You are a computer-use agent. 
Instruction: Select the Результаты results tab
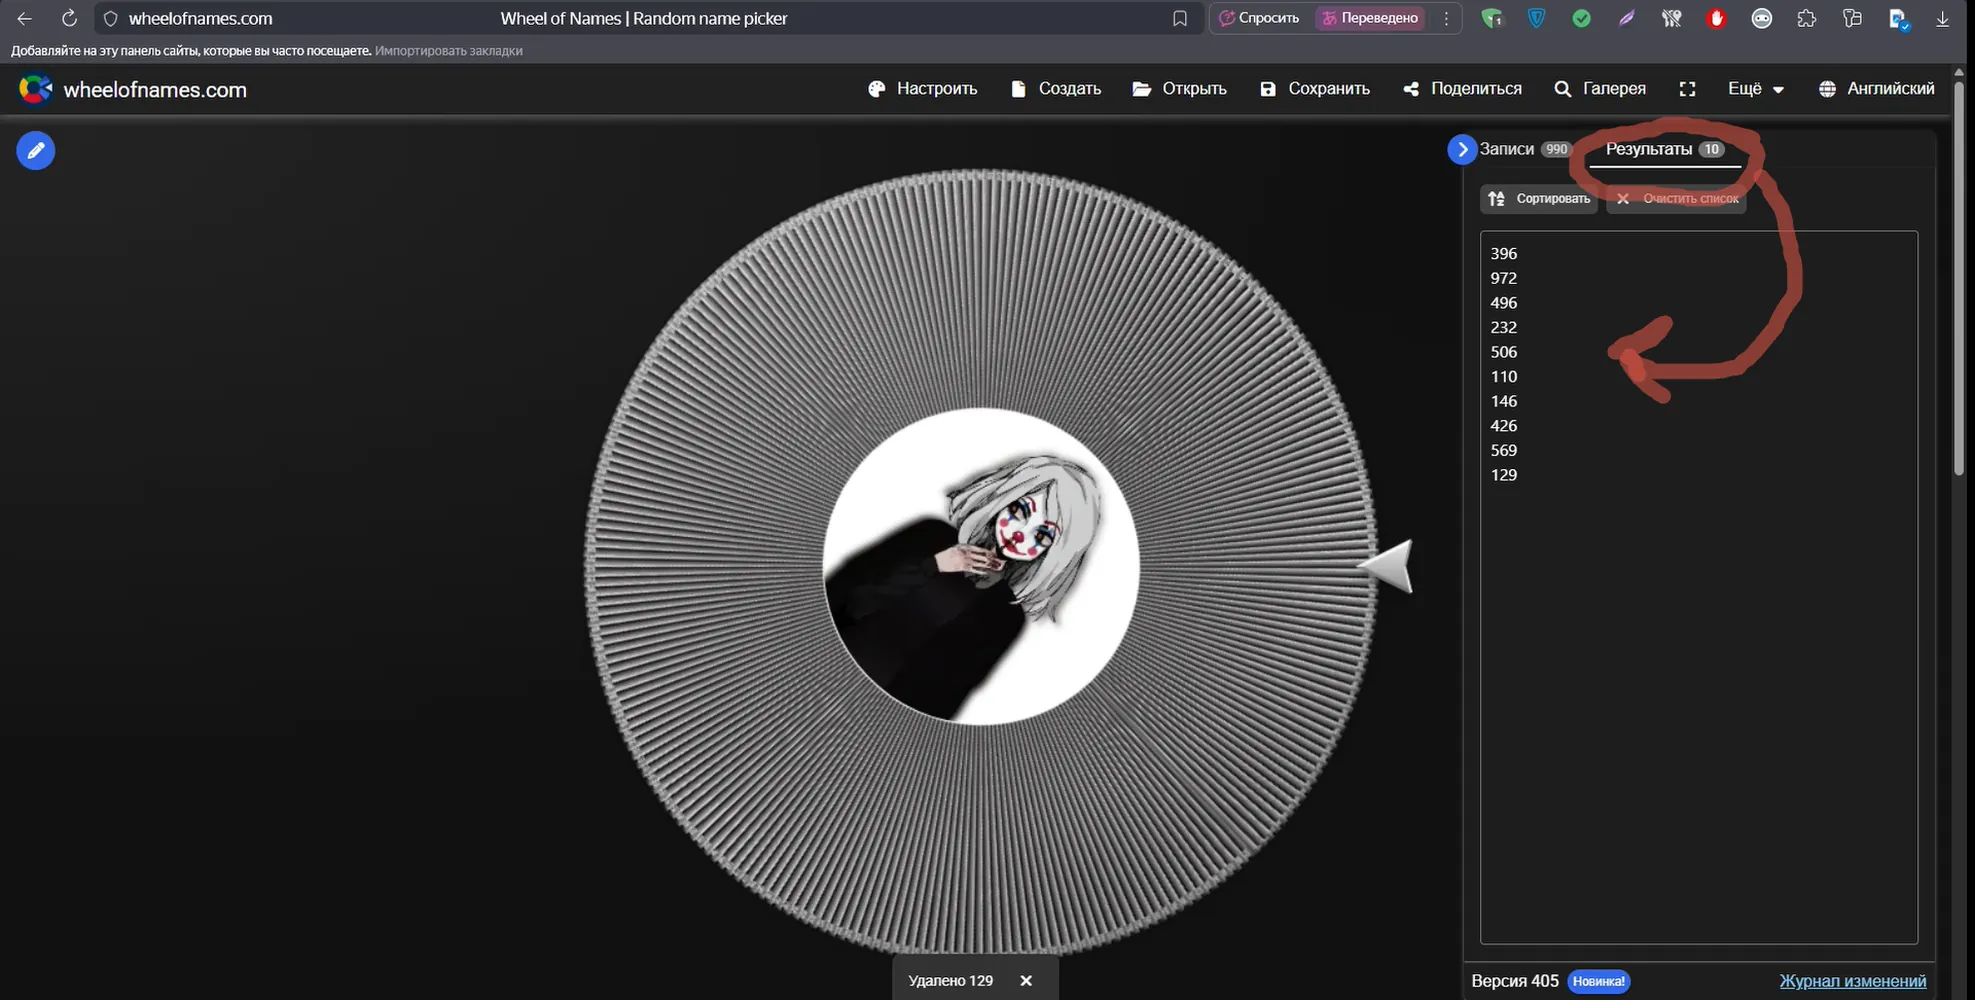coord(1665,149)
